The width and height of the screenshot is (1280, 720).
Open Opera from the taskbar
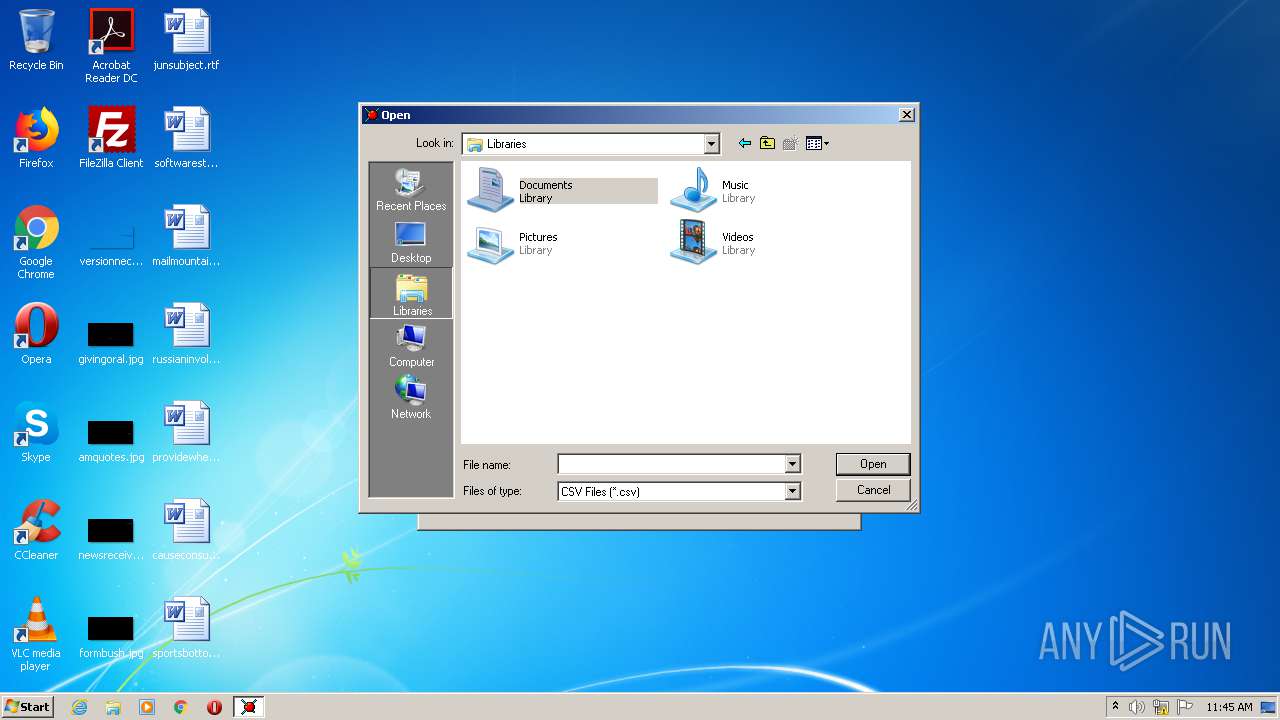coord(214,707)
